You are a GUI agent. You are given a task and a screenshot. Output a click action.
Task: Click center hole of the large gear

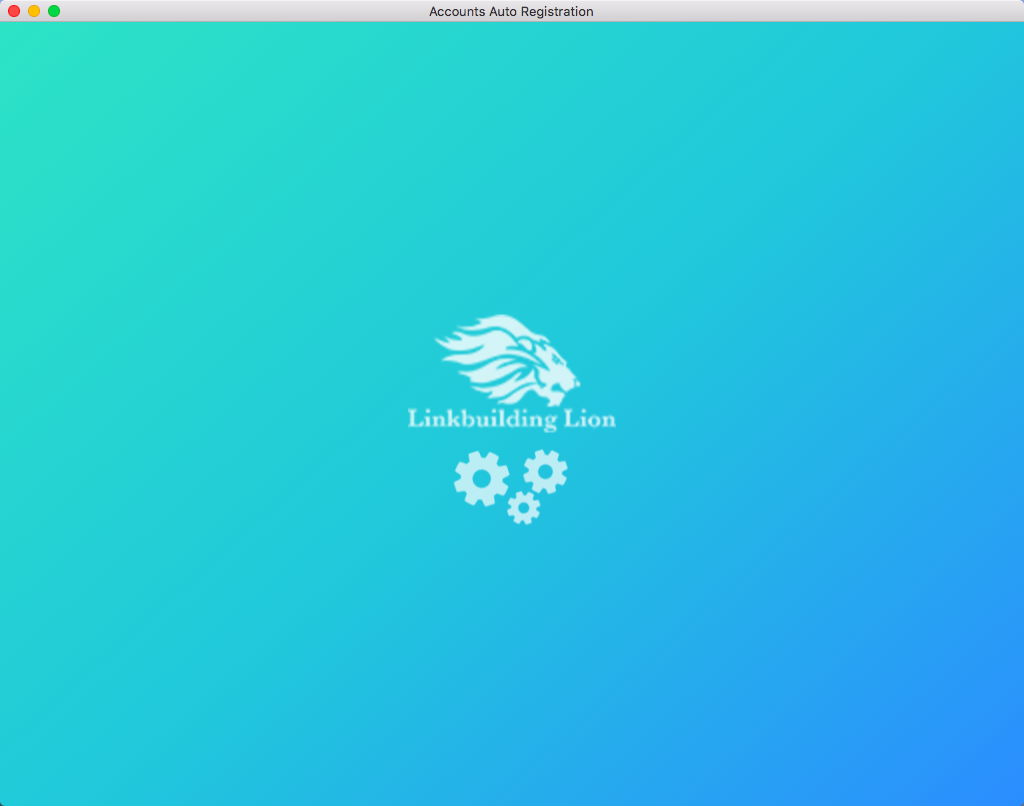pyautogui.click(x=481, y=479)
